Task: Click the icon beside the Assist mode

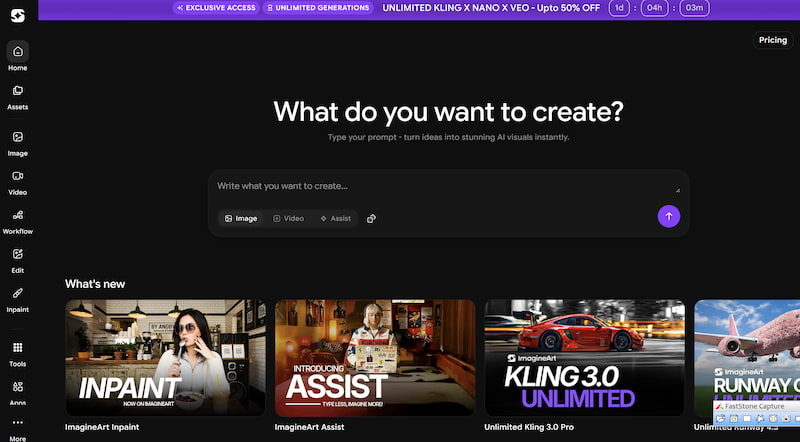Action: click(x=371, y=218)
